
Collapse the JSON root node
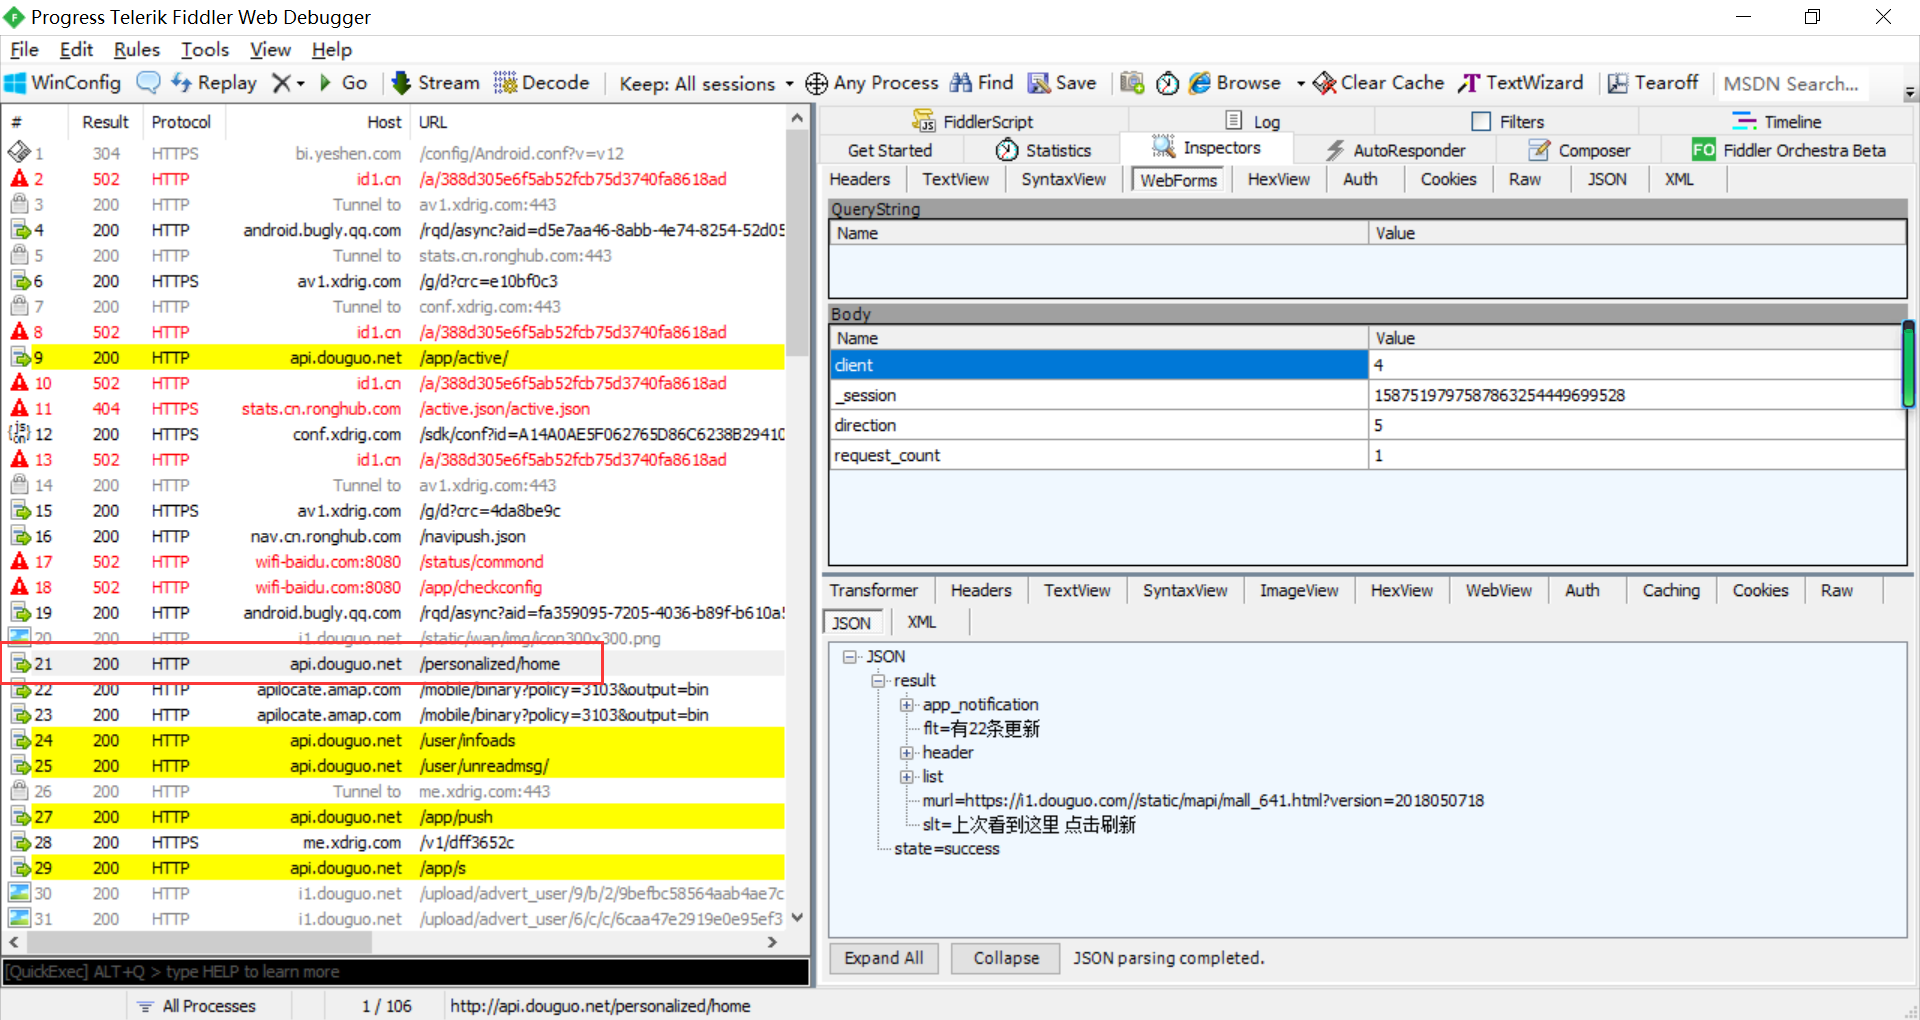point(850,657)
